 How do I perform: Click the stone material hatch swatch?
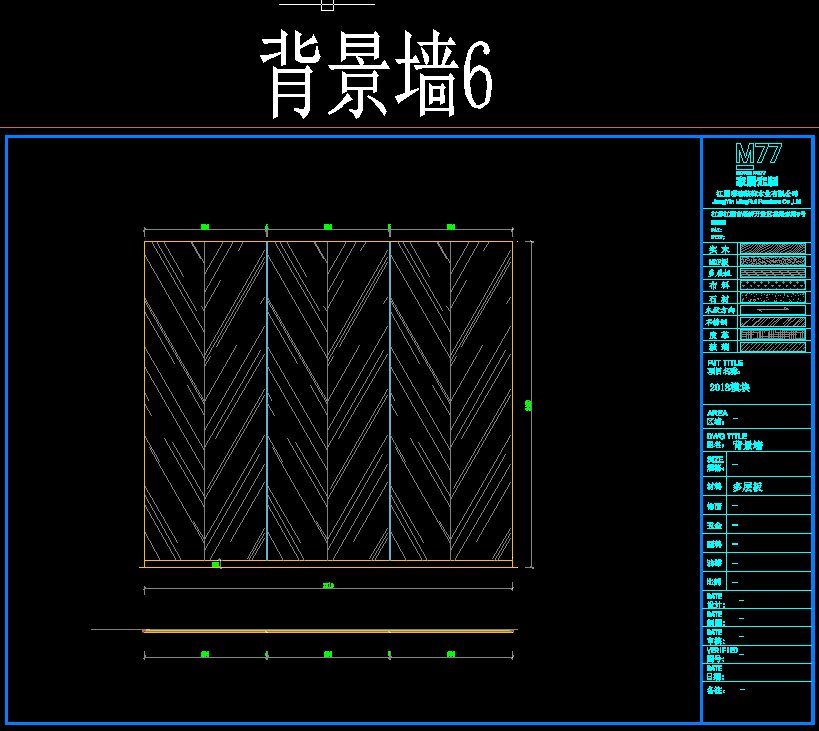coord(773,298)
